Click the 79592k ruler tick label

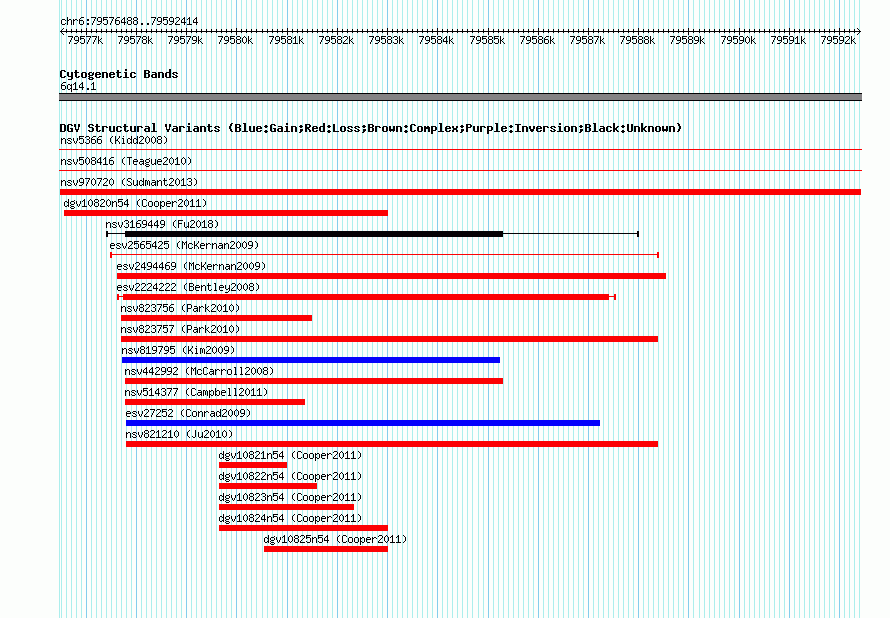tap(838, 40)
